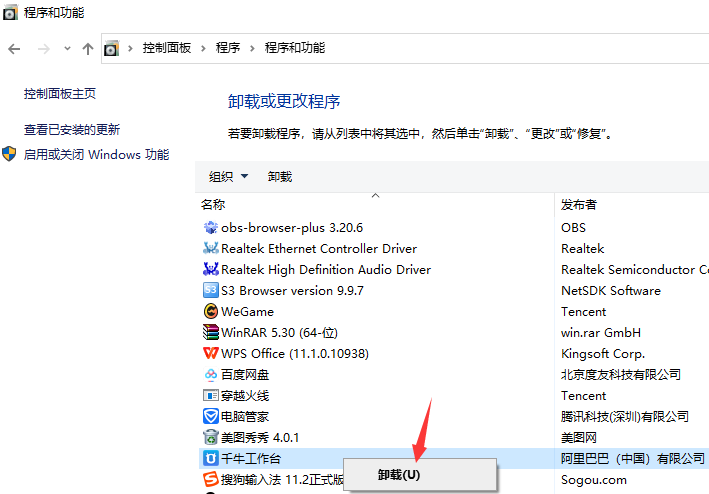Click the publisher cell Realtek Semiconductor
709x494 pixels.
[x=634, y=269]
